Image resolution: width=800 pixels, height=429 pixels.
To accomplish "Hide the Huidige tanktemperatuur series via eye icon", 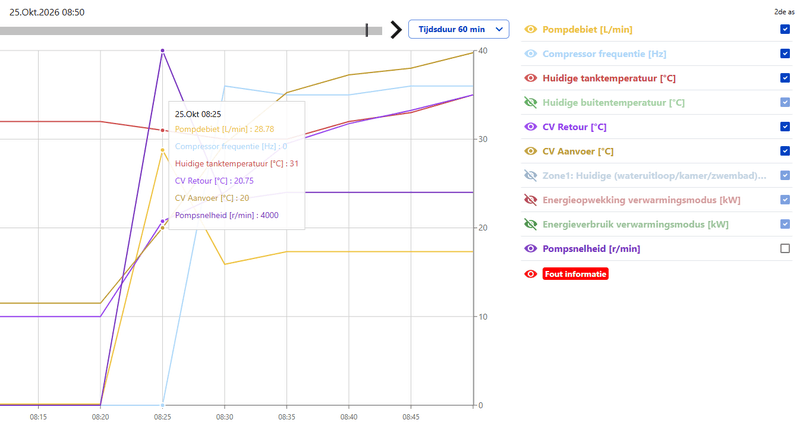I will click(x=531, y=78).
